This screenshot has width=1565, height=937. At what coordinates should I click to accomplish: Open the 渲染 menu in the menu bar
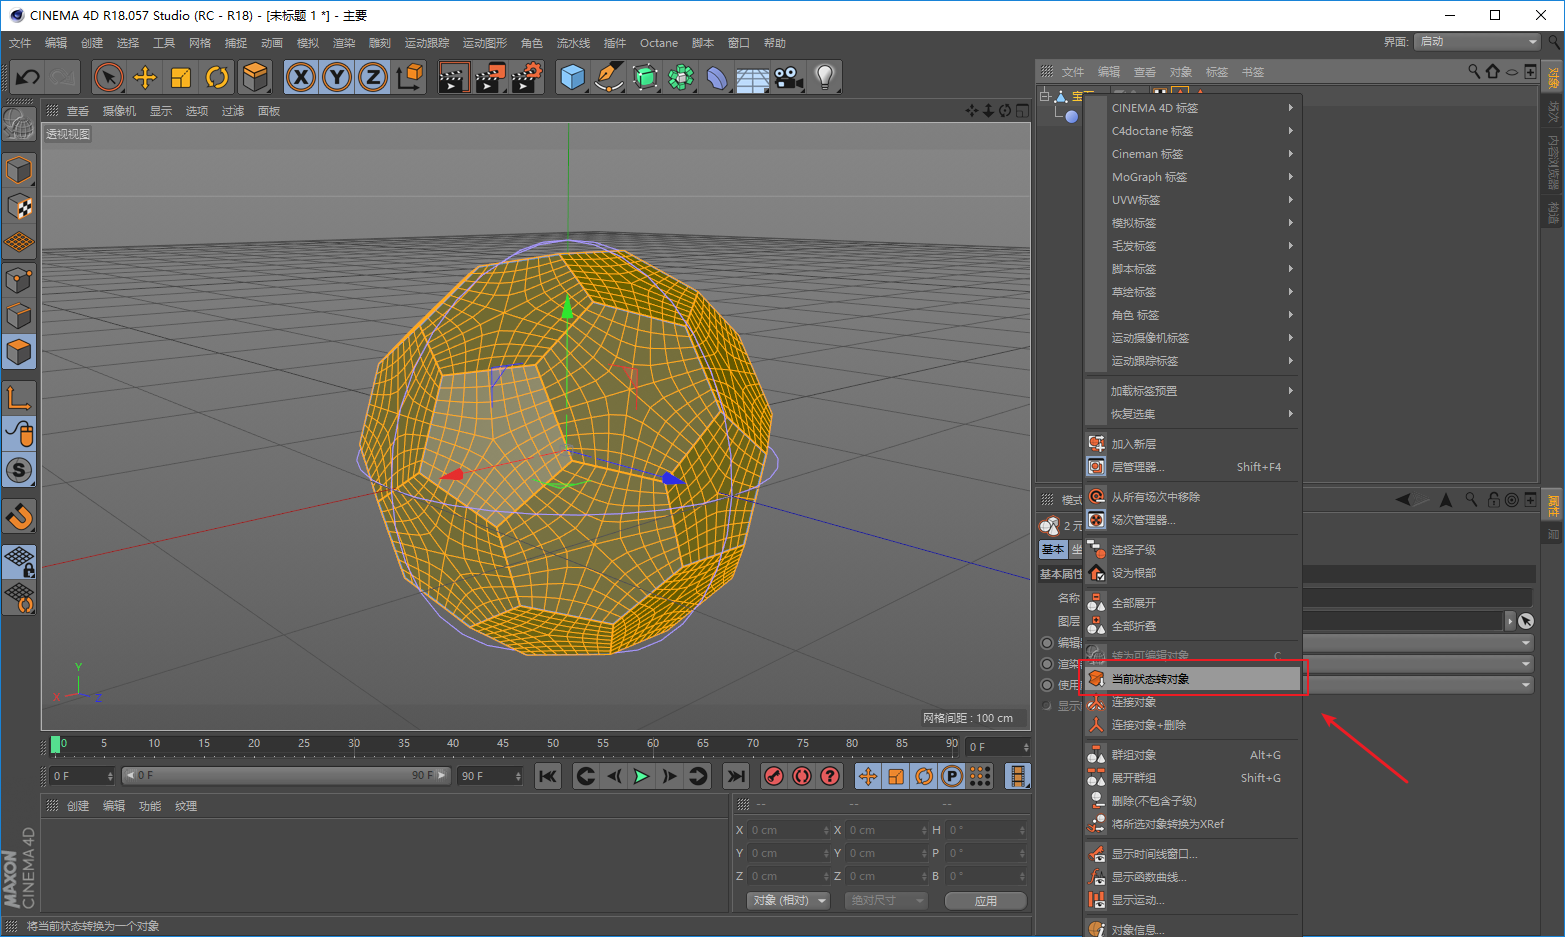point(344,43)
